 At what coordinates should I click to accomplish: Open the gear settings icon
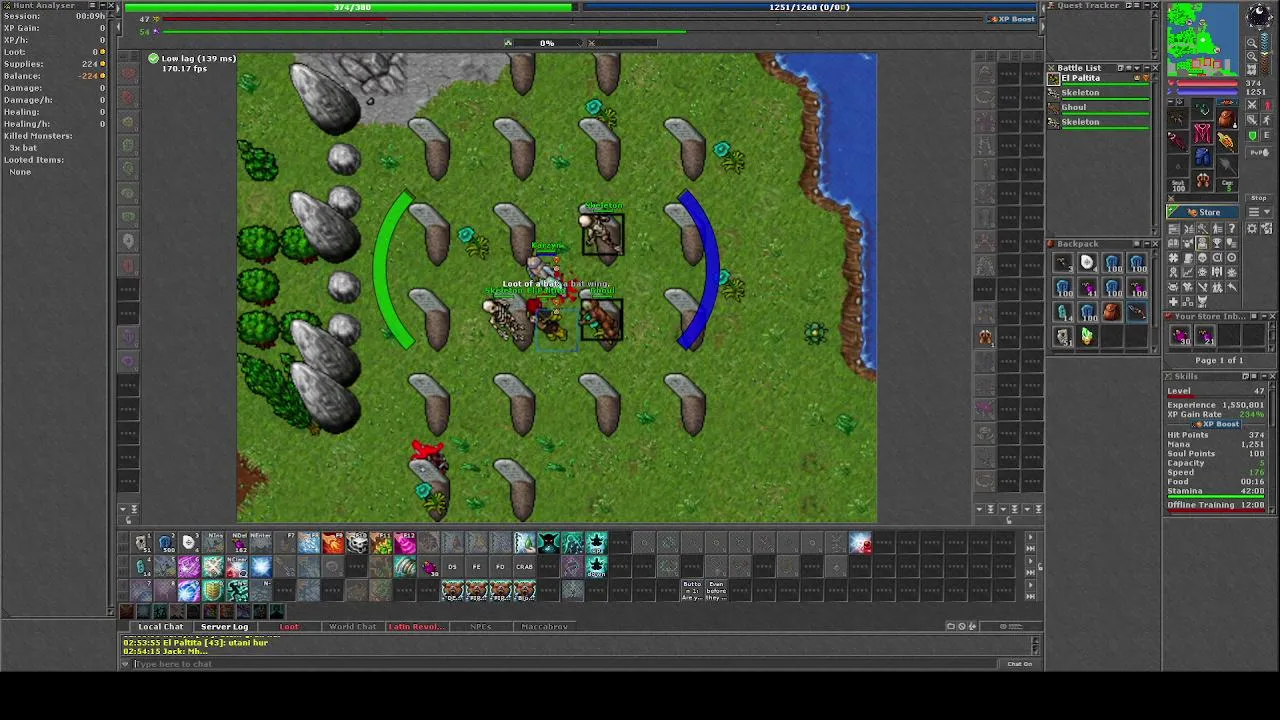1252,229
